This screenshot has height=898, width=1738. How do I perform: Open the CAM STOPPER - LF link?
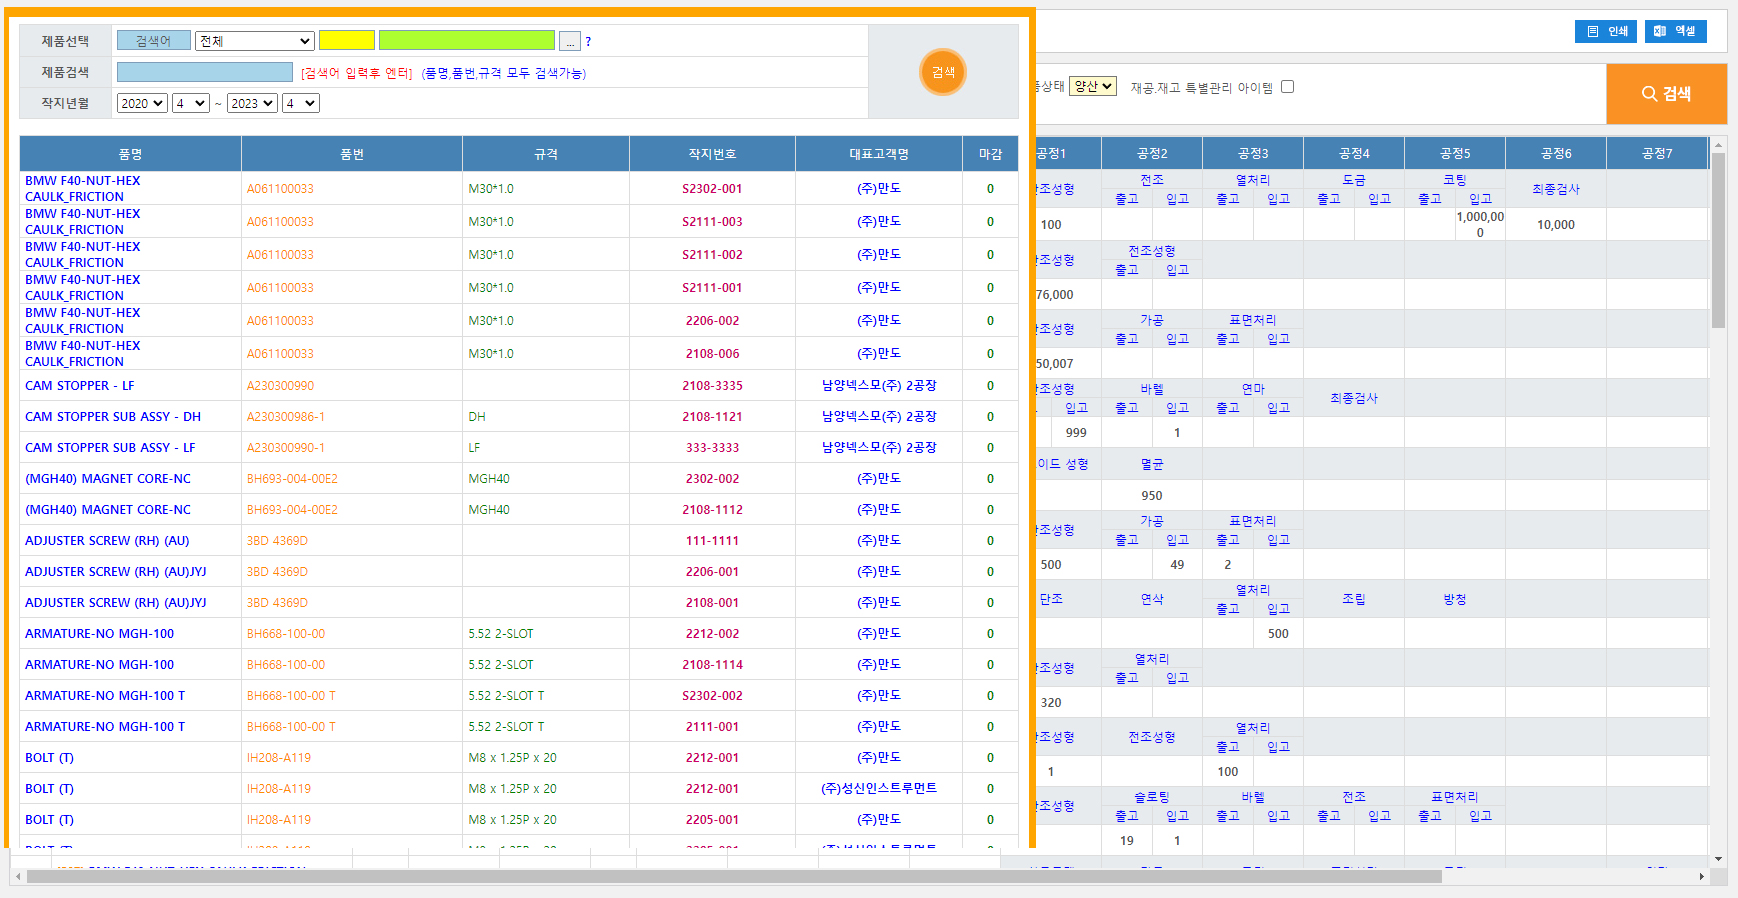pos(80,386)
